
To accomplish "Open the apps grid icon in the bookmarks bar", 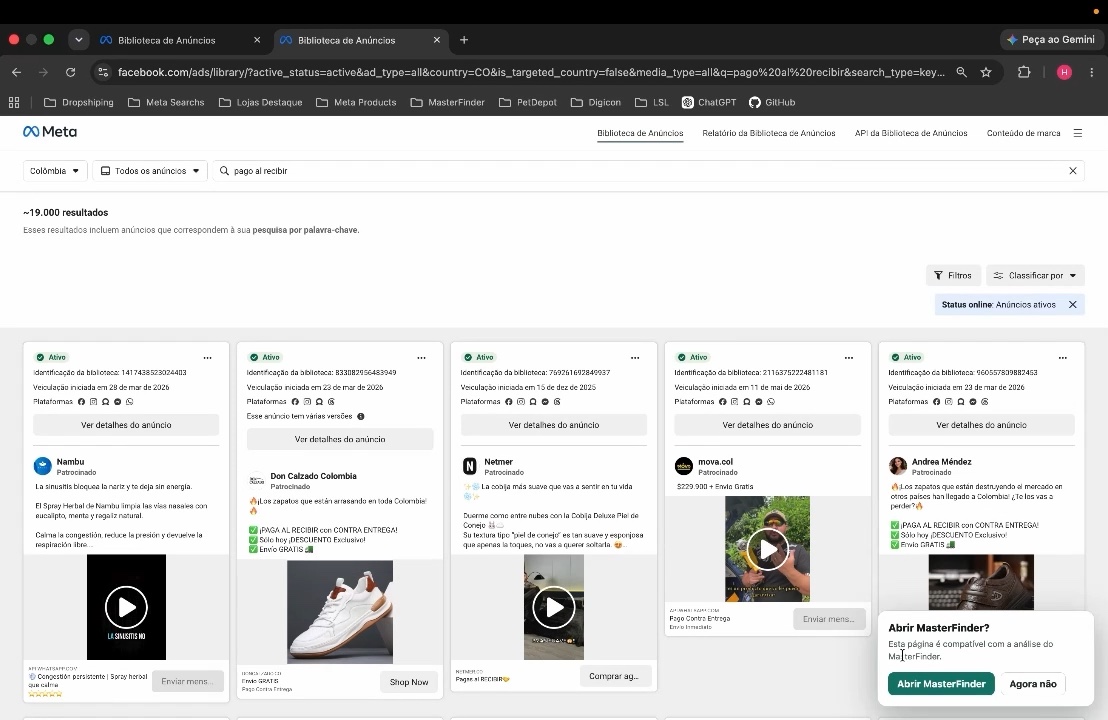I will coord(14,102).
